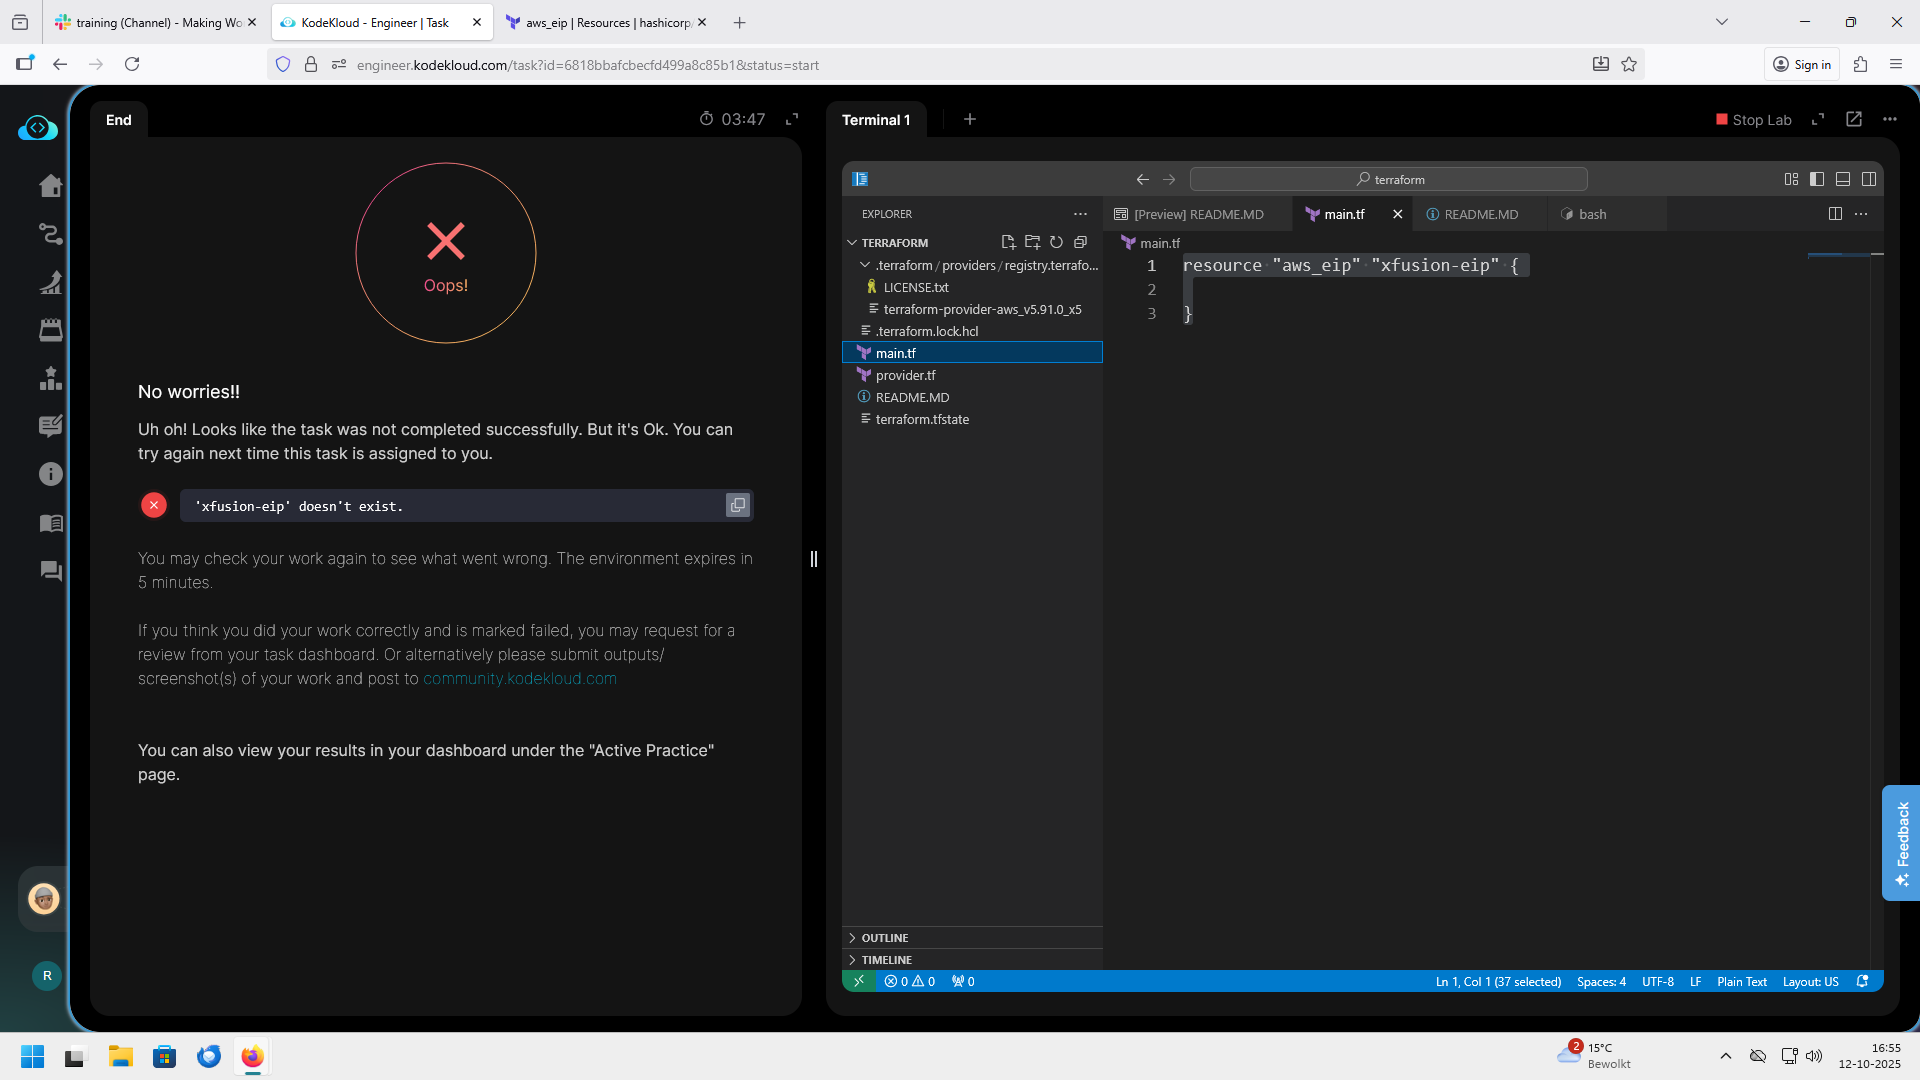Refresh the explorer file tree
This screenshot has width=1920, height=1080.
pos(1056,242)
